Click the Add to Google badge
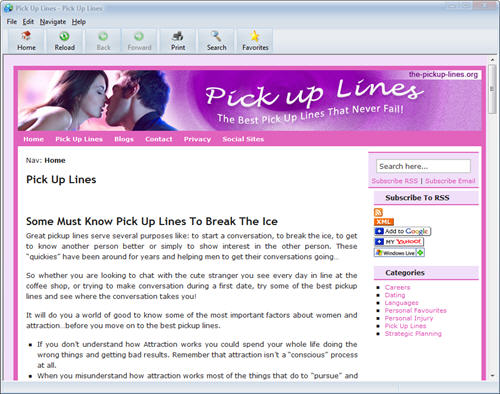The height and width of the screenshot is (394, 500). (x=402, y=231)
